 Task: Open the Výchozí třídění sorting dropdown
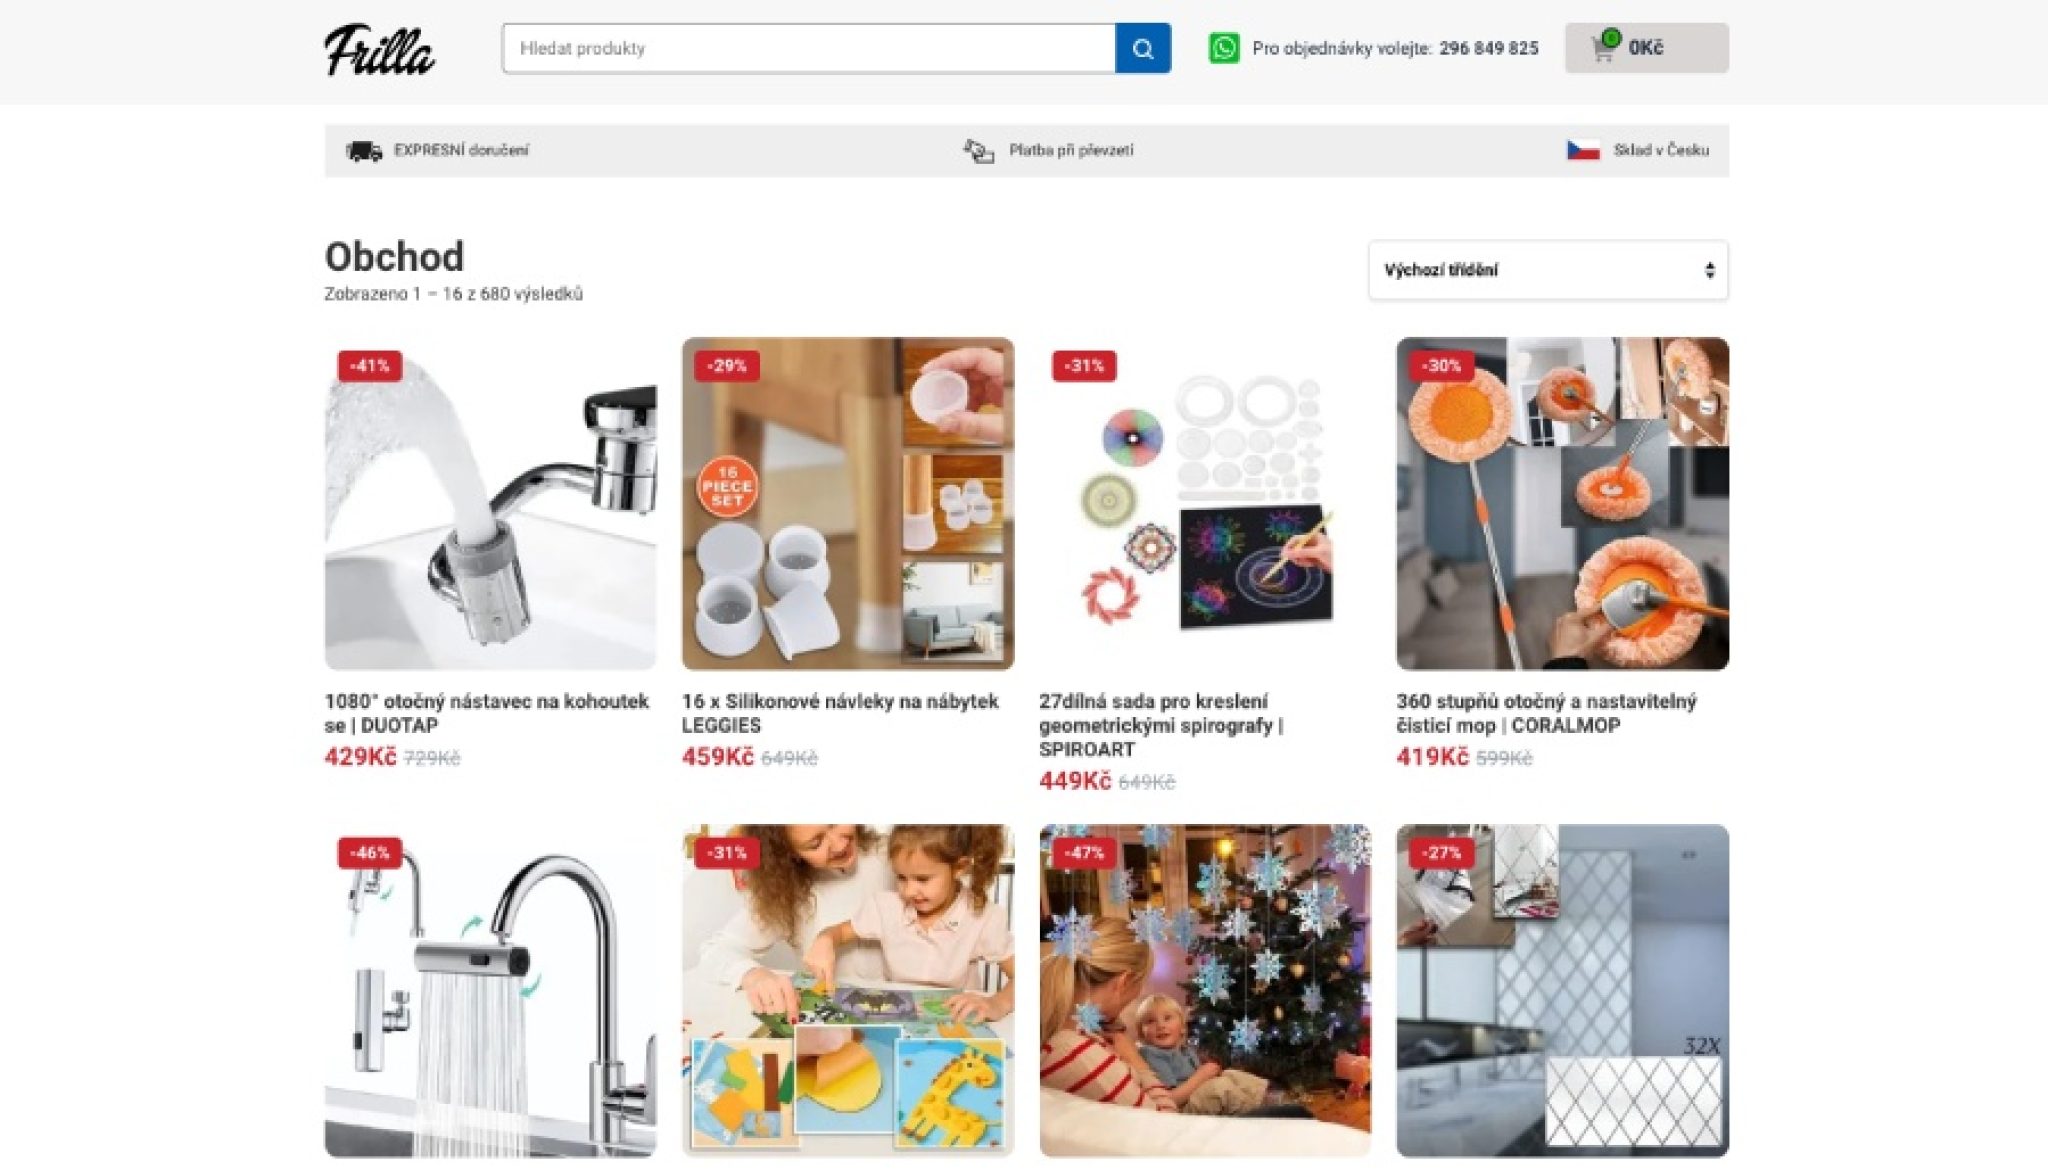1548,270
